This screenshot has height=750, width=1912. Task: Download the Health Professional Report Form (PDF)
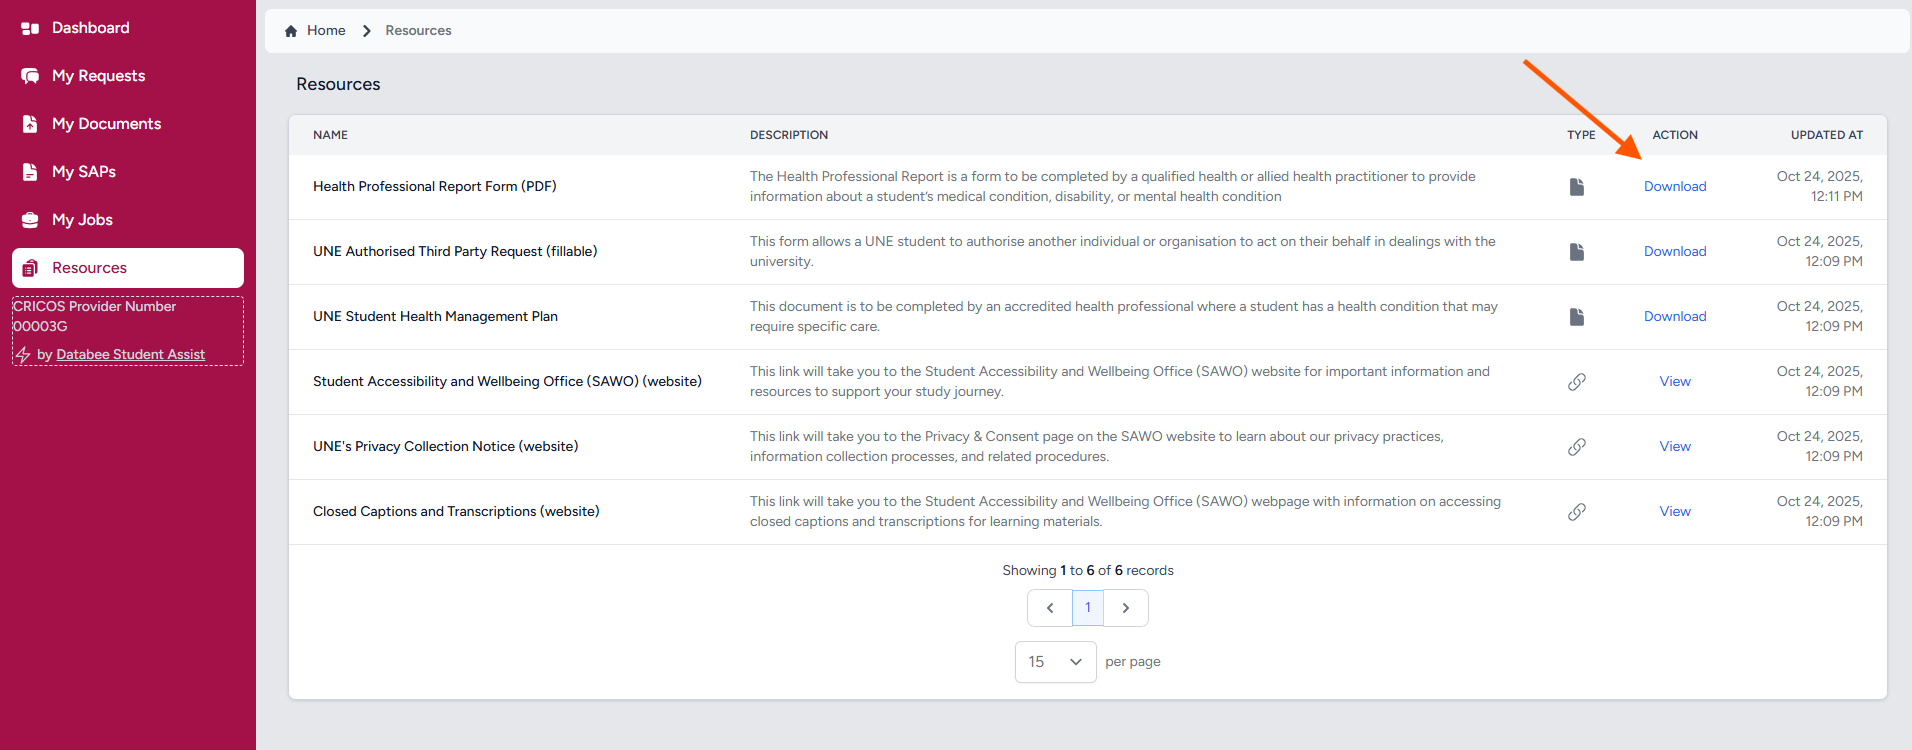1675,187
